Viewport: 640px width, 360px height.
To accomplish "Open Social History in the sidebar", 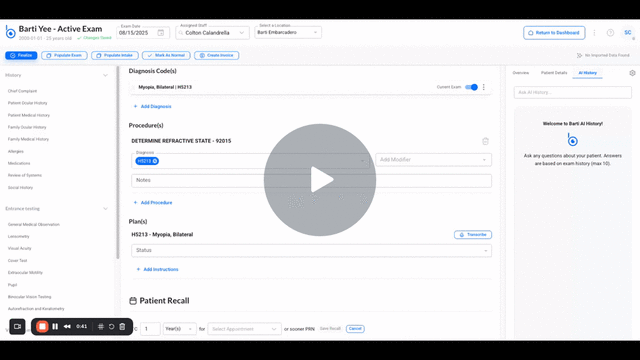I will [20, 188].
